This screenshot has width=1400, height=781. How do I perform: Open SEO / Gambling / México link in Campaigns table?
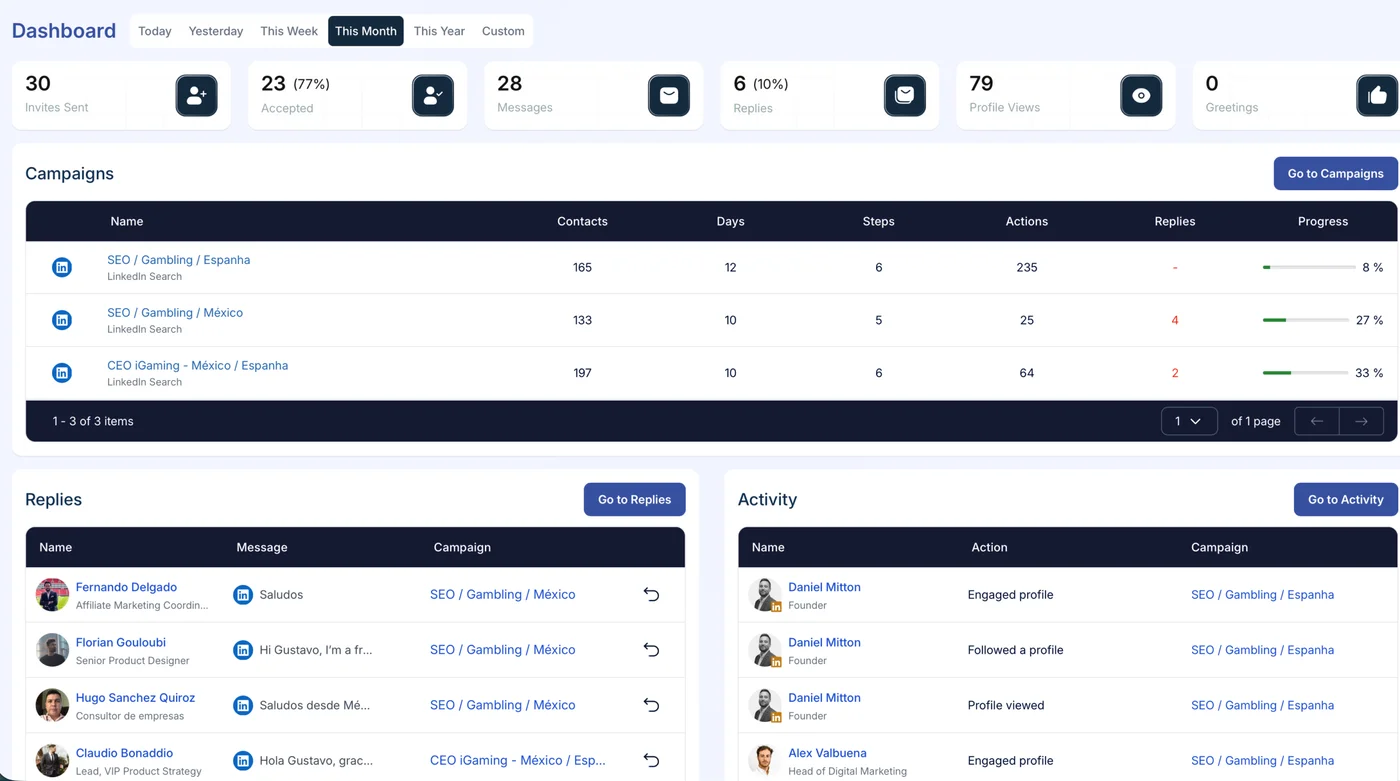pos(175,313)
